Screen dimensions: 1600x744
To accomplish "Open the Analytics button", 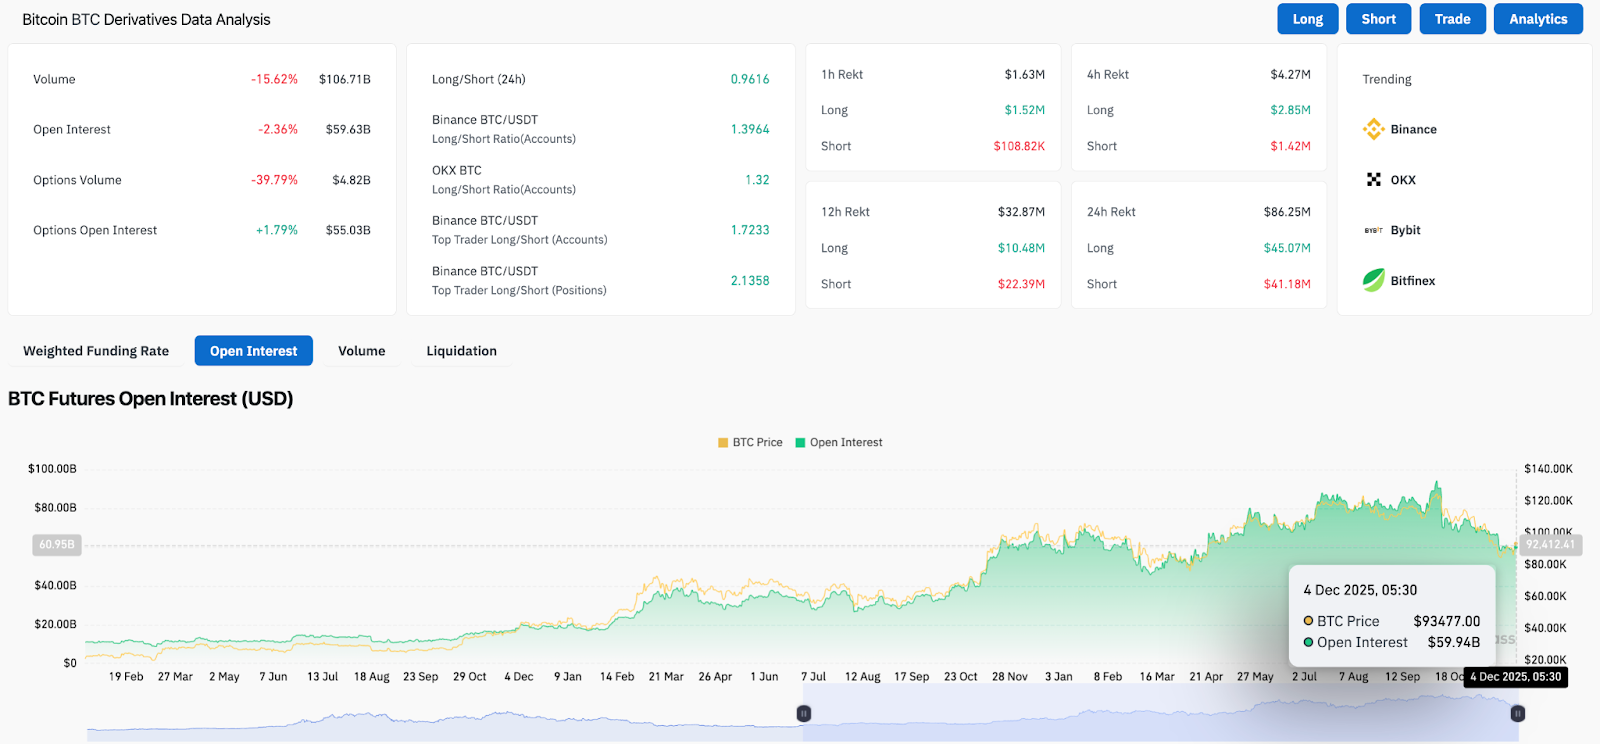I will point(1538,19).
